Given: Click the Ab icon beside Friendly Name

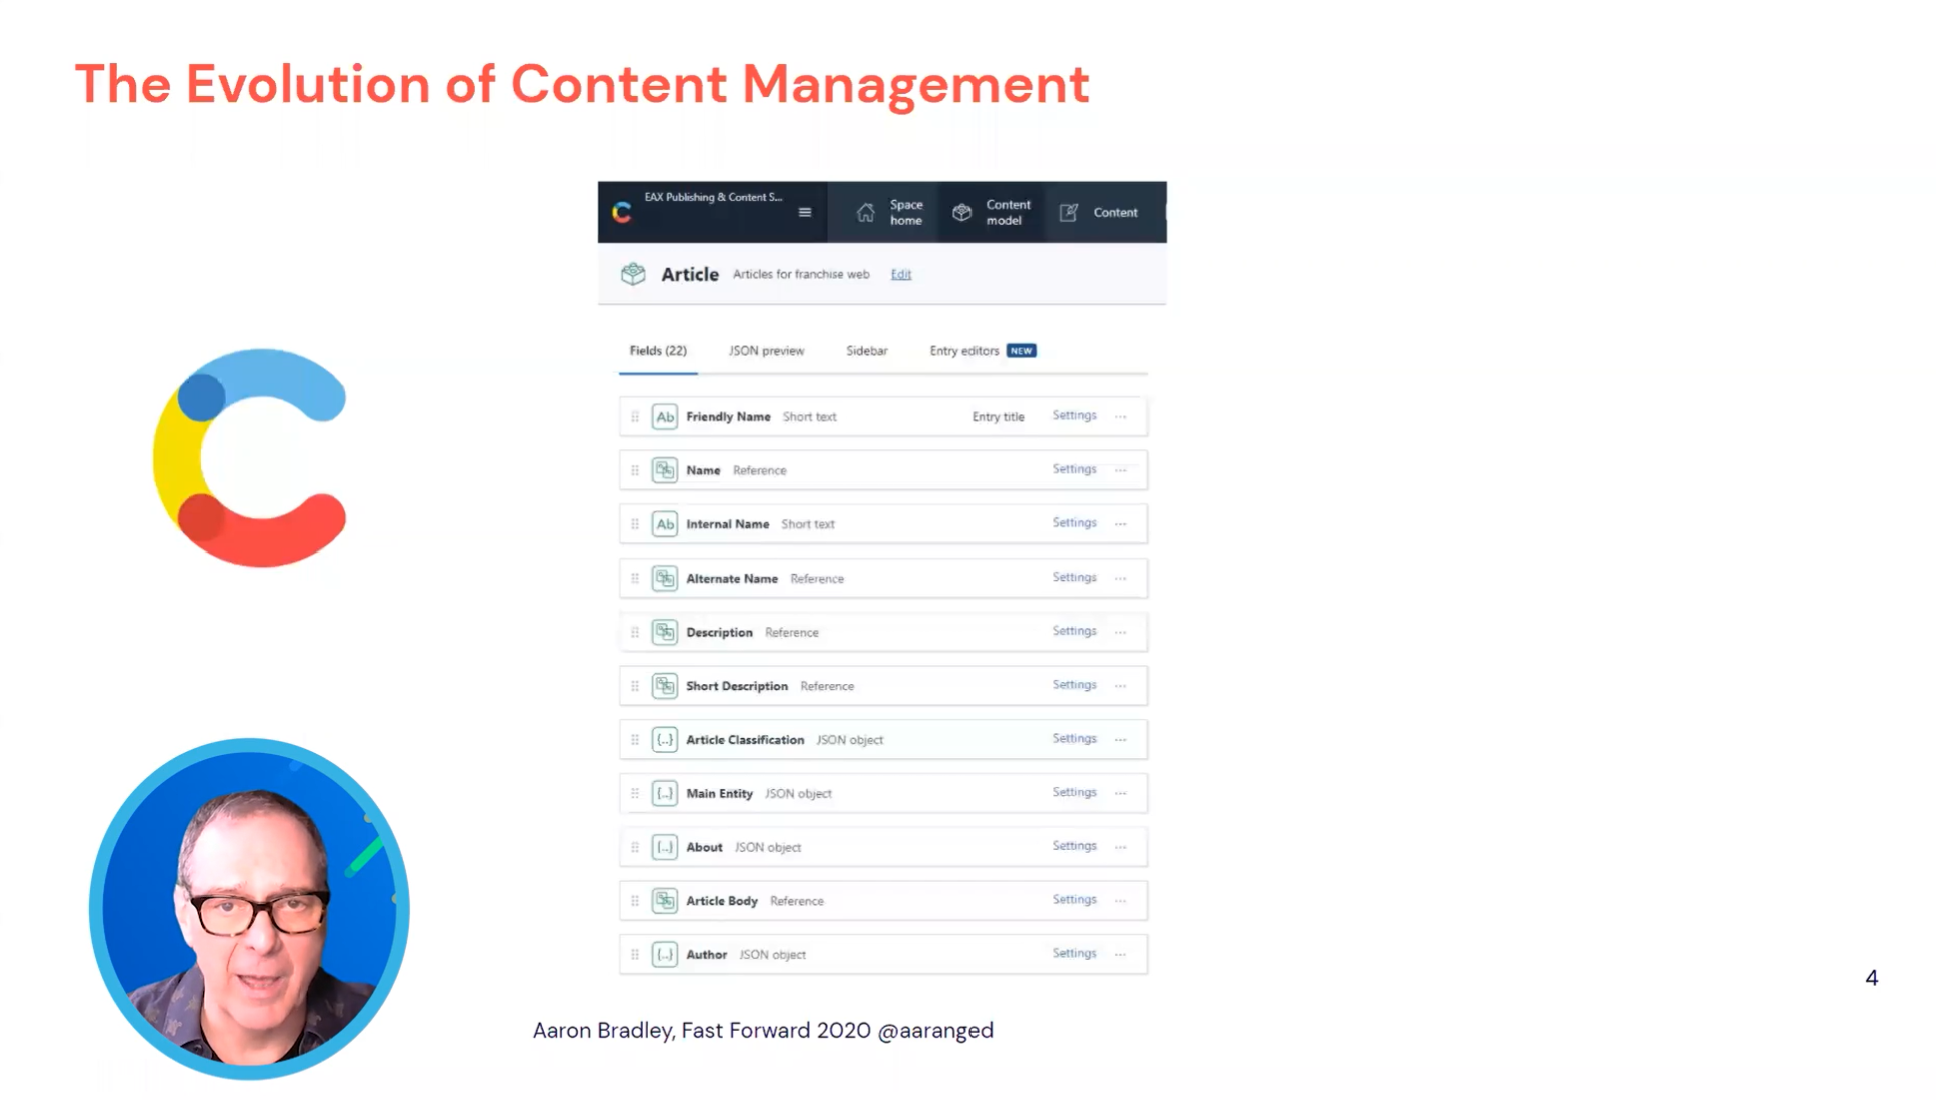Looking at the screenshot, I should [x=664, y=417].
